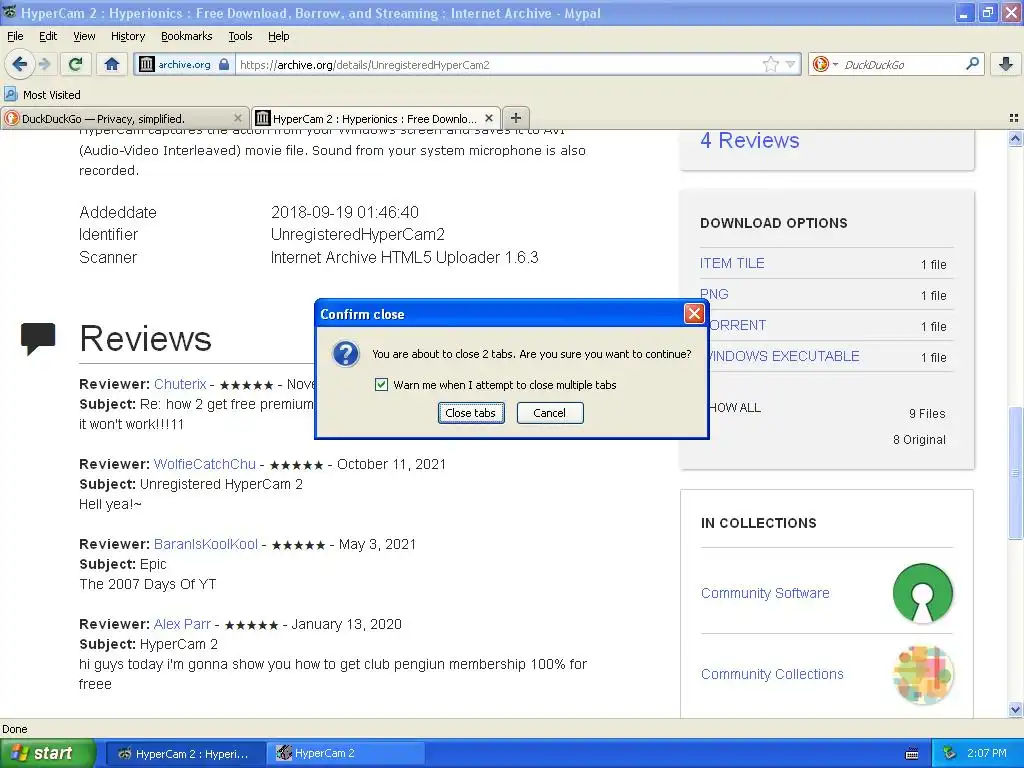
Task: Open the Help menu
Action: point(278,36)
